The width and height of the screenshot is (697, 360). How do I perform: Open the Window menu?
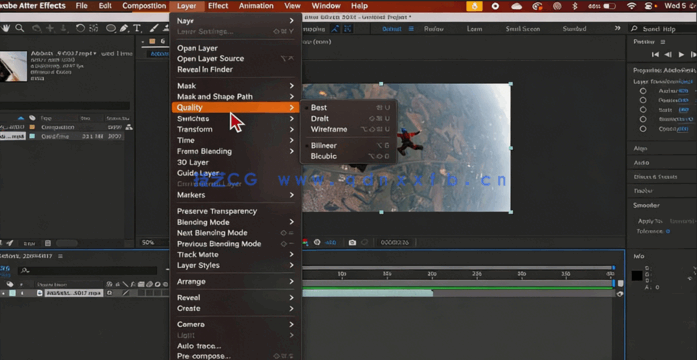point(327,6)
